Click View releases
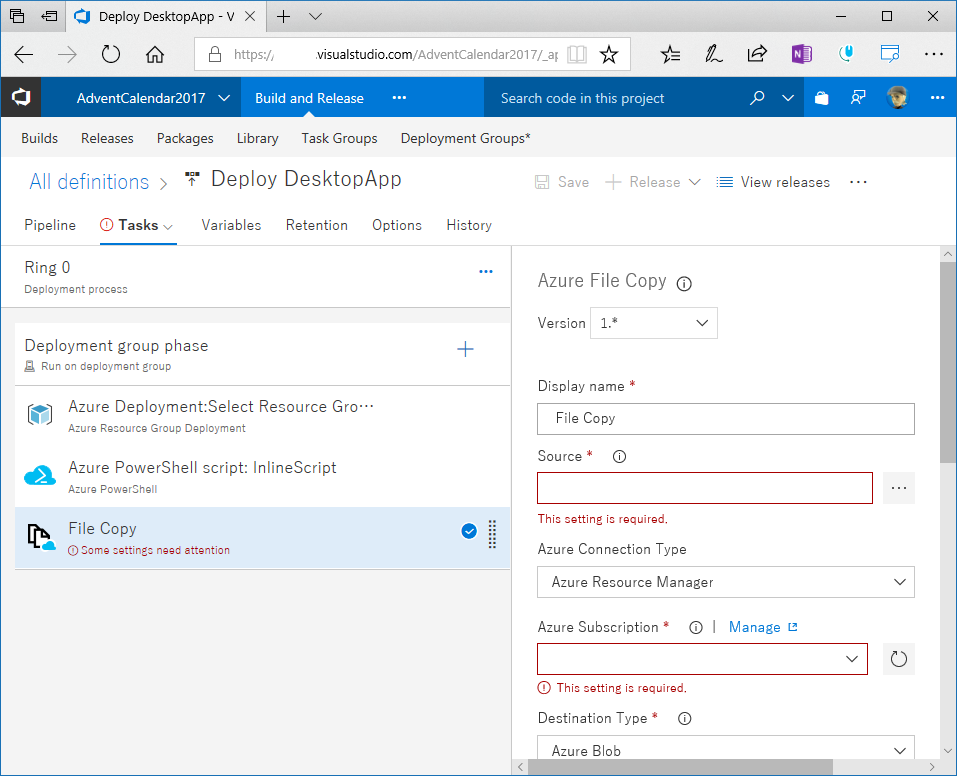Screen dimensions: 957x776 pos(773,182)
